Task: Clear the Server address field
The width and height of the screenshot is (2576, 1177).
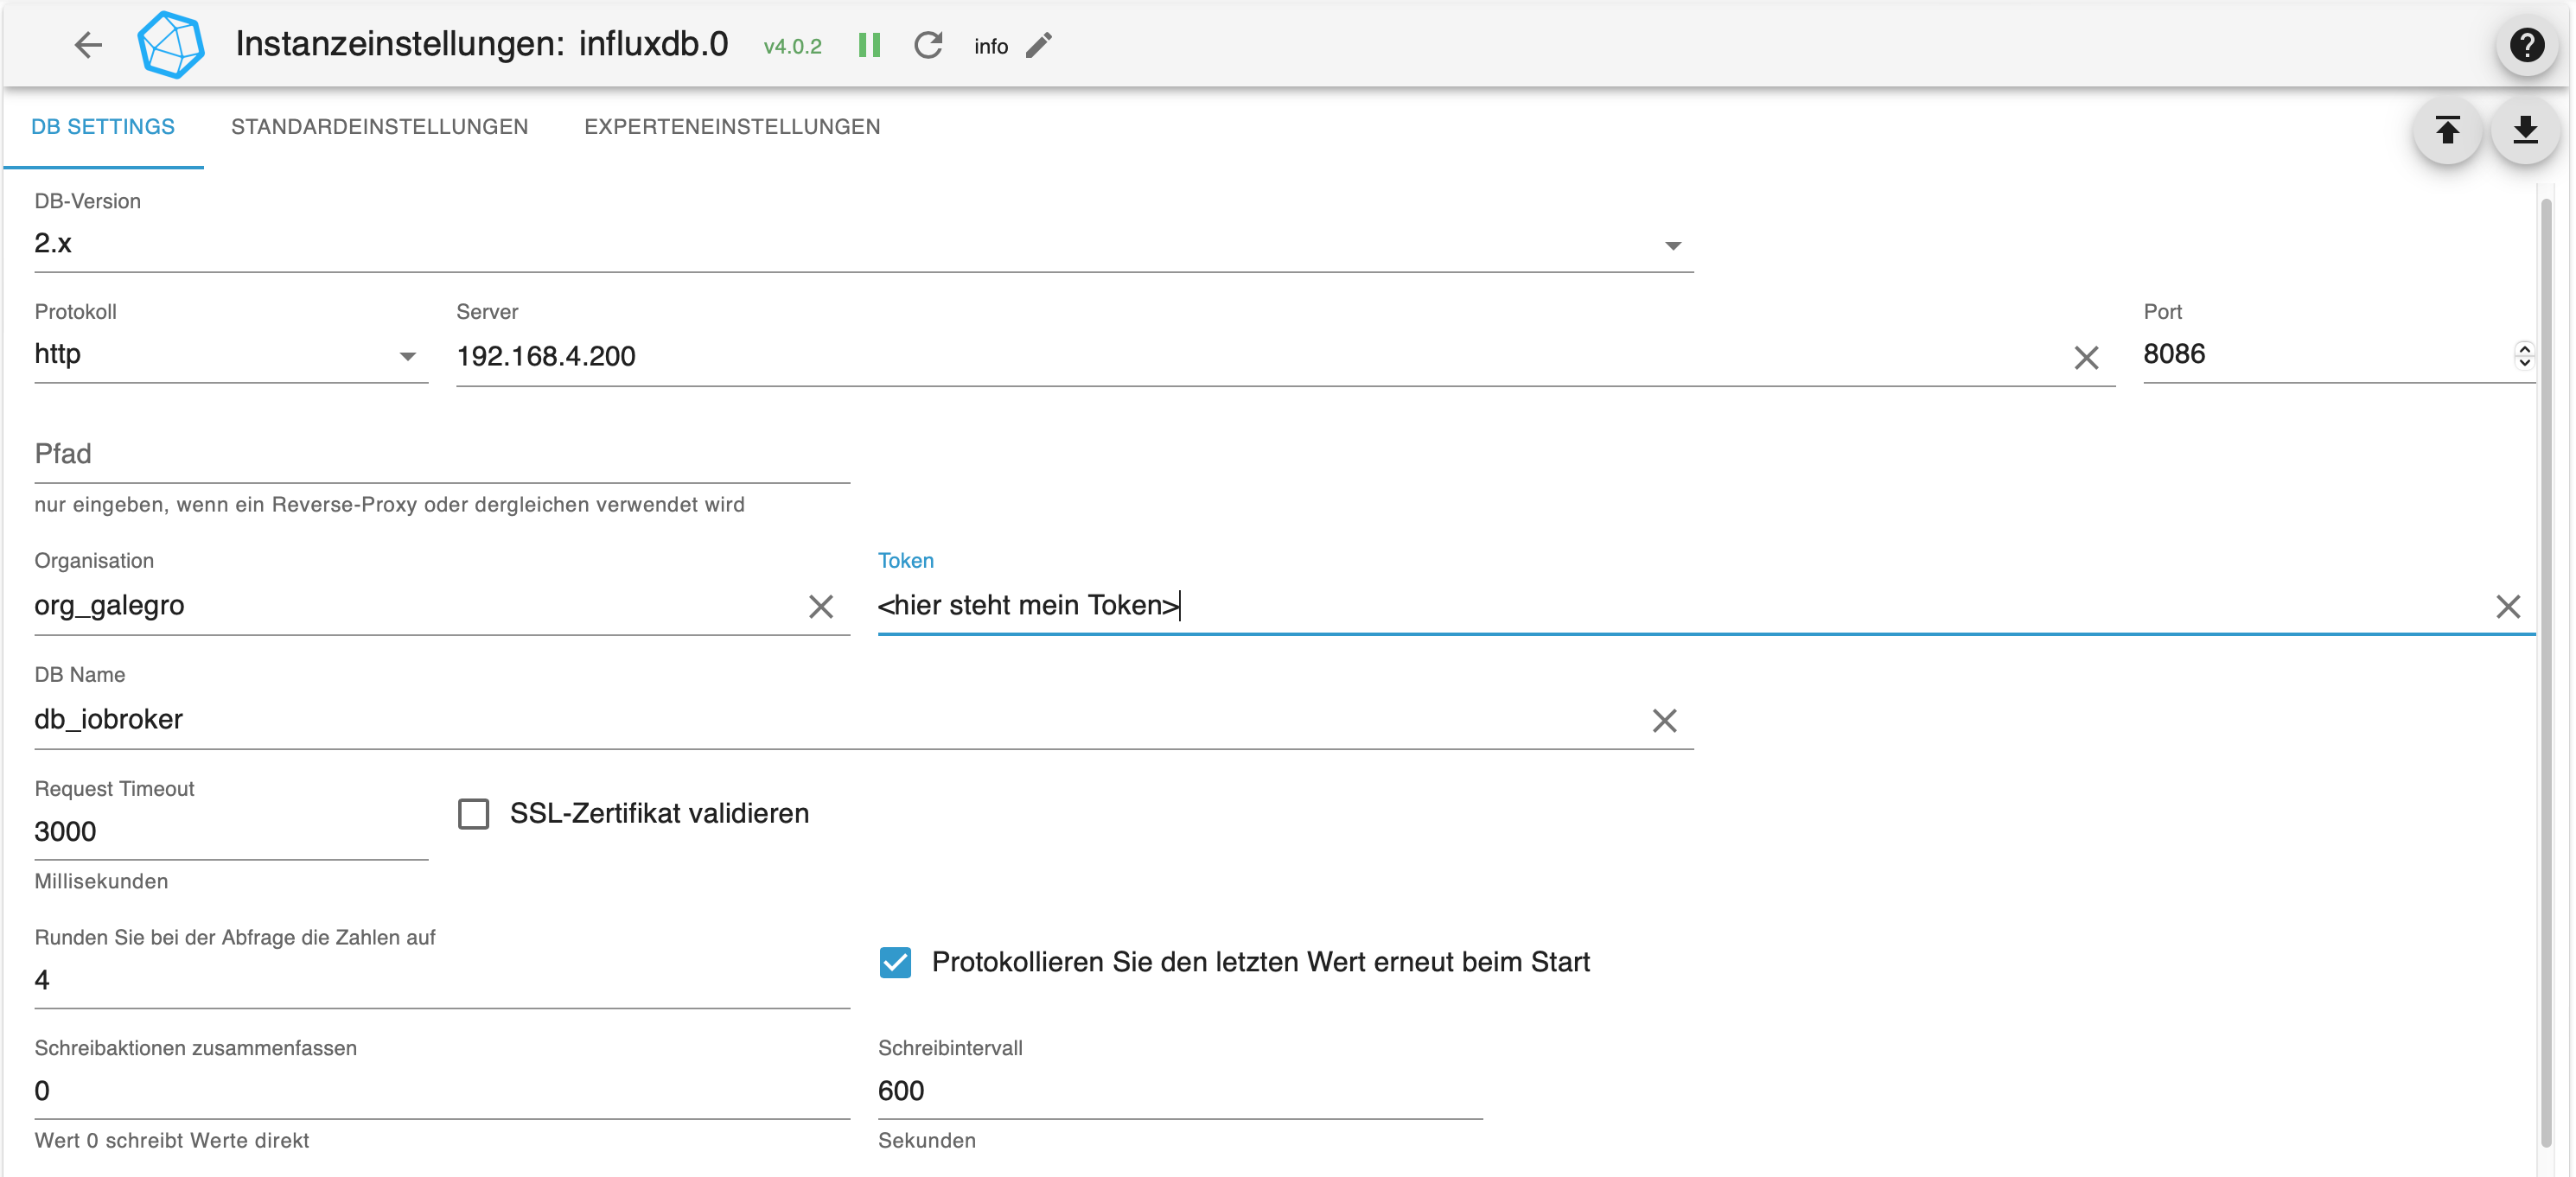Action: (2085, 358)
